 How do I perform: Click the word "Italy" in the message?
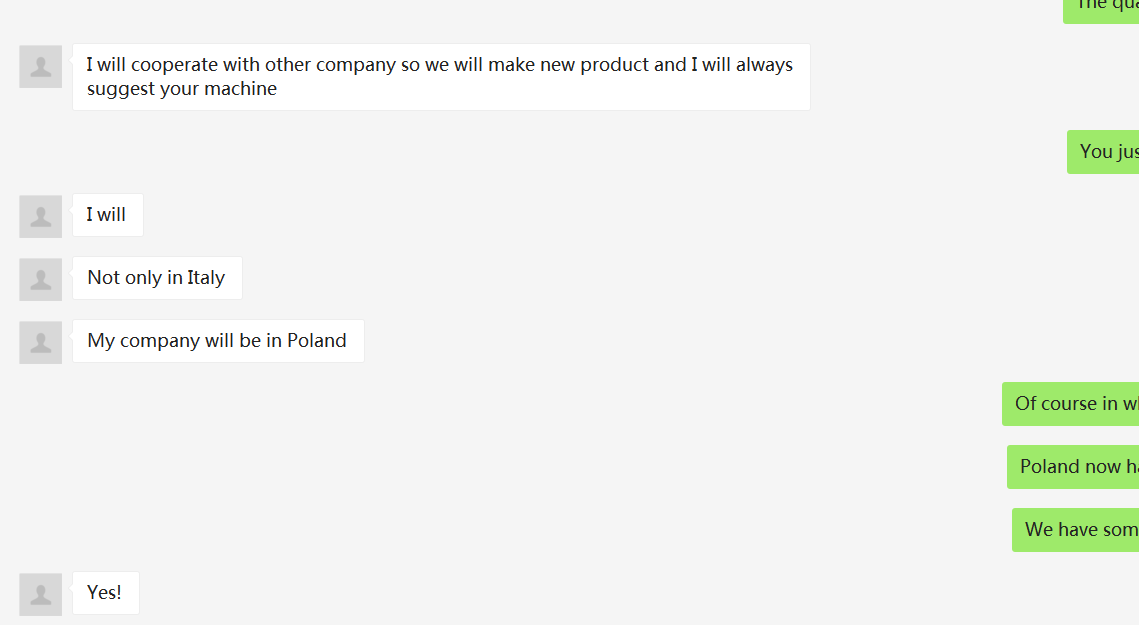[206, 278]
